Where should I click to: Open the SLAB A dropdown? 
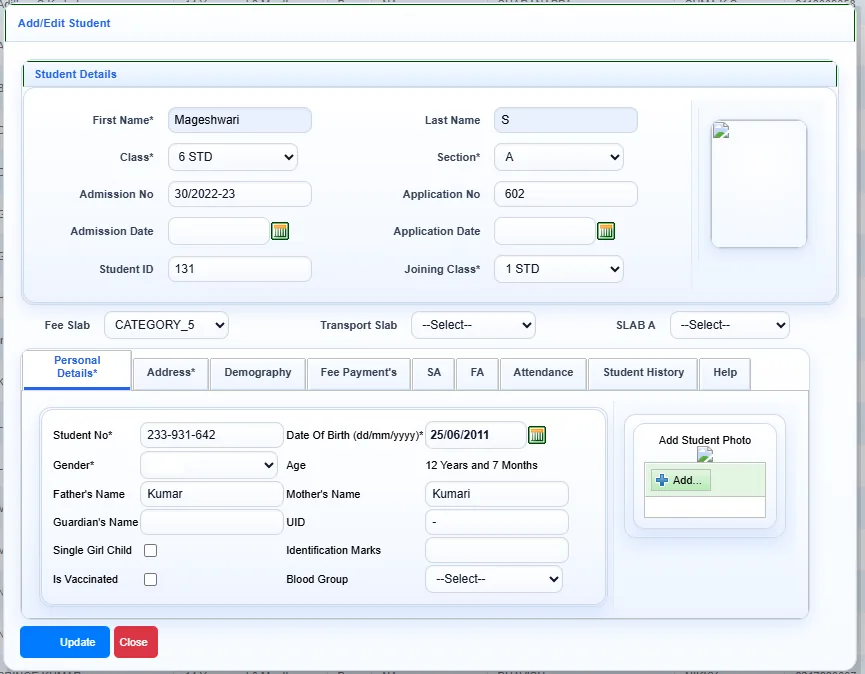[x=730, y=325]
